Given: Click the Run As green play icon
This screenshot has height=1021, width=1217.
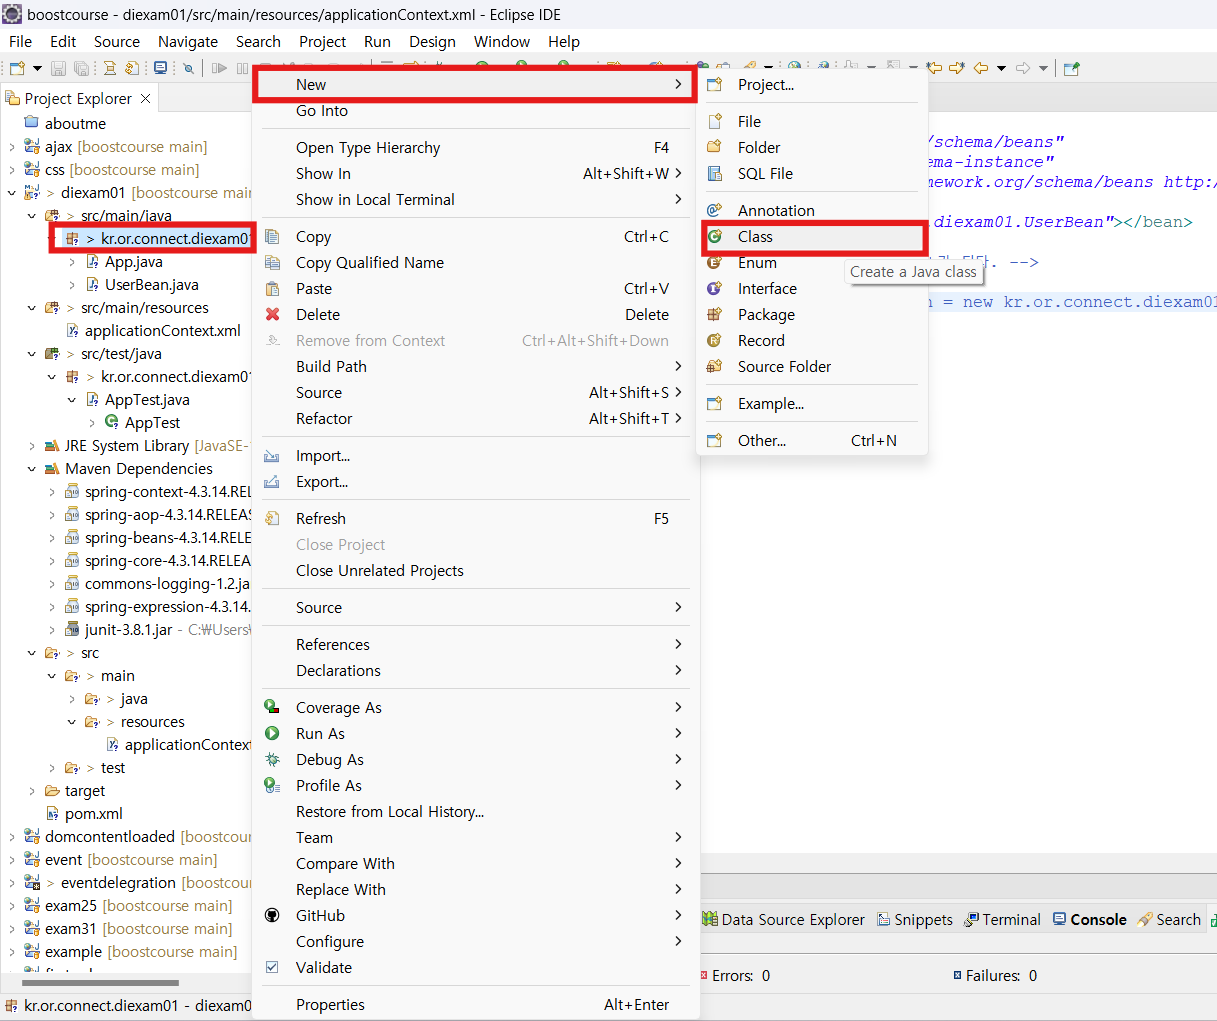Looking at the screenshot, I should pyautogui.click(x=272, y=734).
